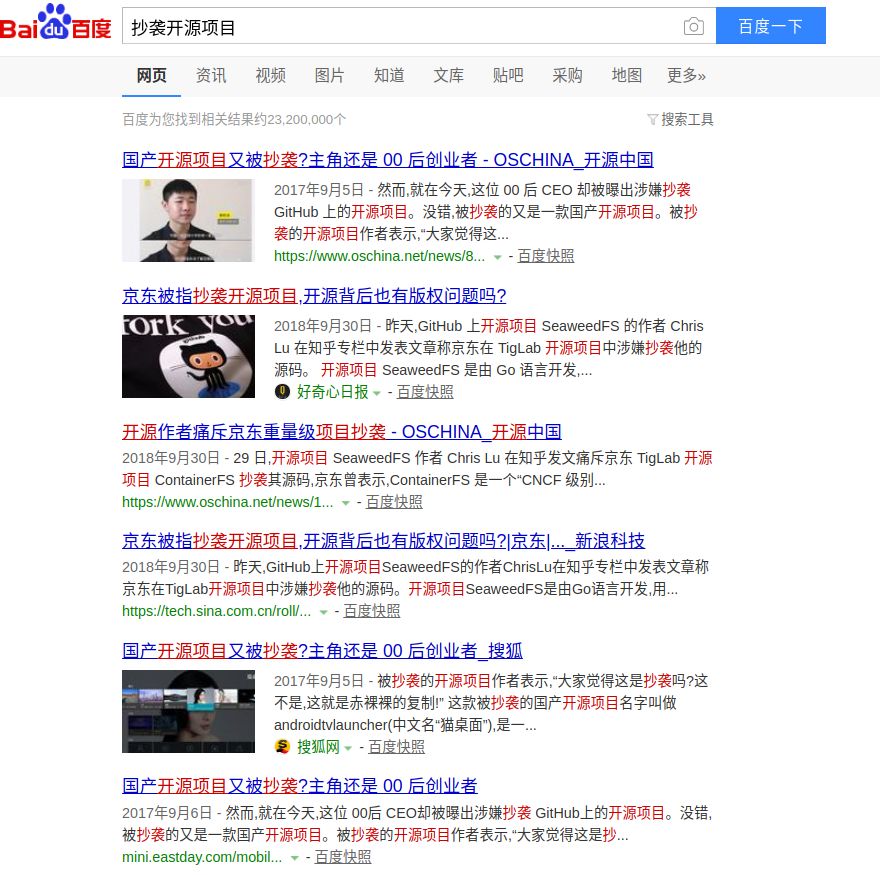Open the 新浪科技 京东被指抄袭 result
Image resolution: width=880 pixels, height=875 pixels.
[383, 540]
